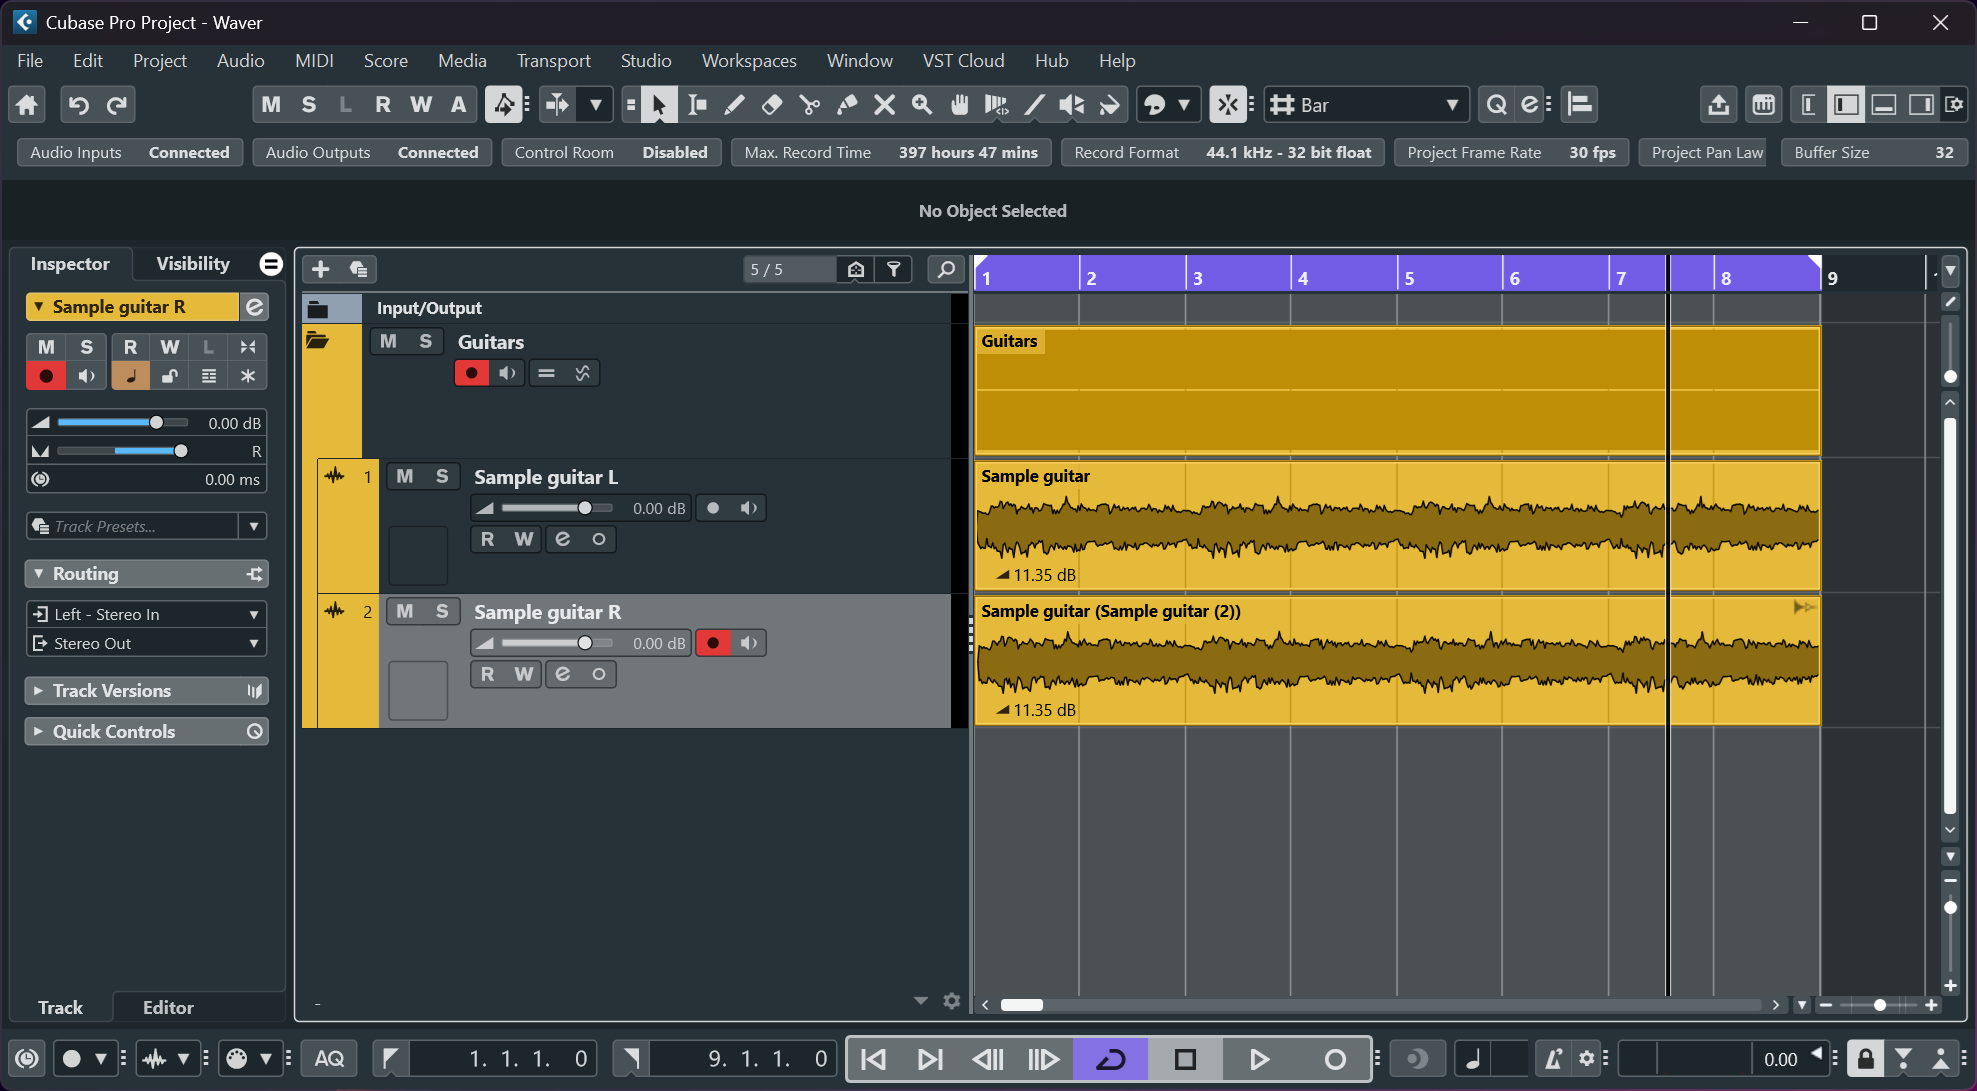
Task: Switch to the Visibility tab
Action: coord(193,264)
